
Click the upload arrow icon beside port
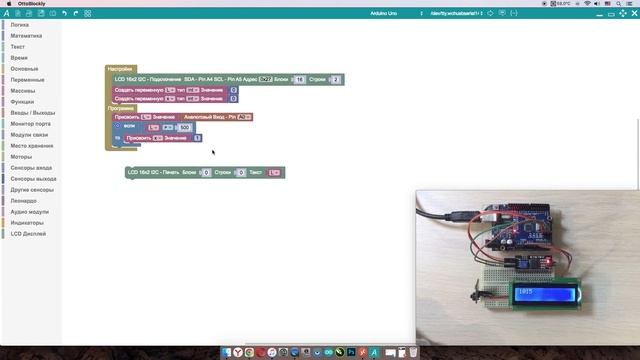[490, 13]
